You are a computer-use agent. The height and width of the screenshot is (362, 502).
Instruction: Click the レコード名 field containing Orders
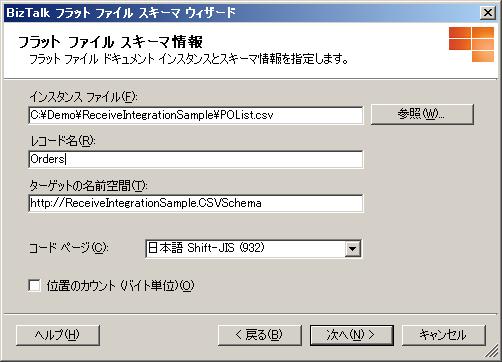click(196, 159)
